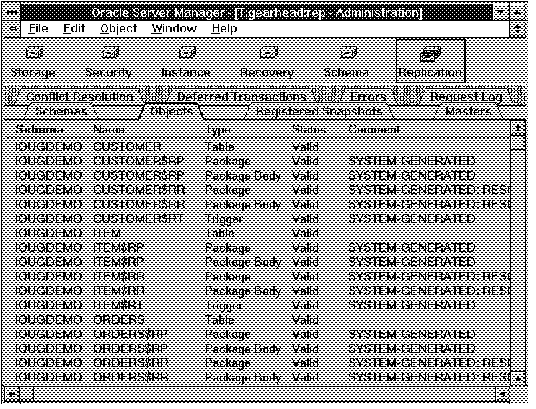Select the ITEM table name

coord(107,233)
